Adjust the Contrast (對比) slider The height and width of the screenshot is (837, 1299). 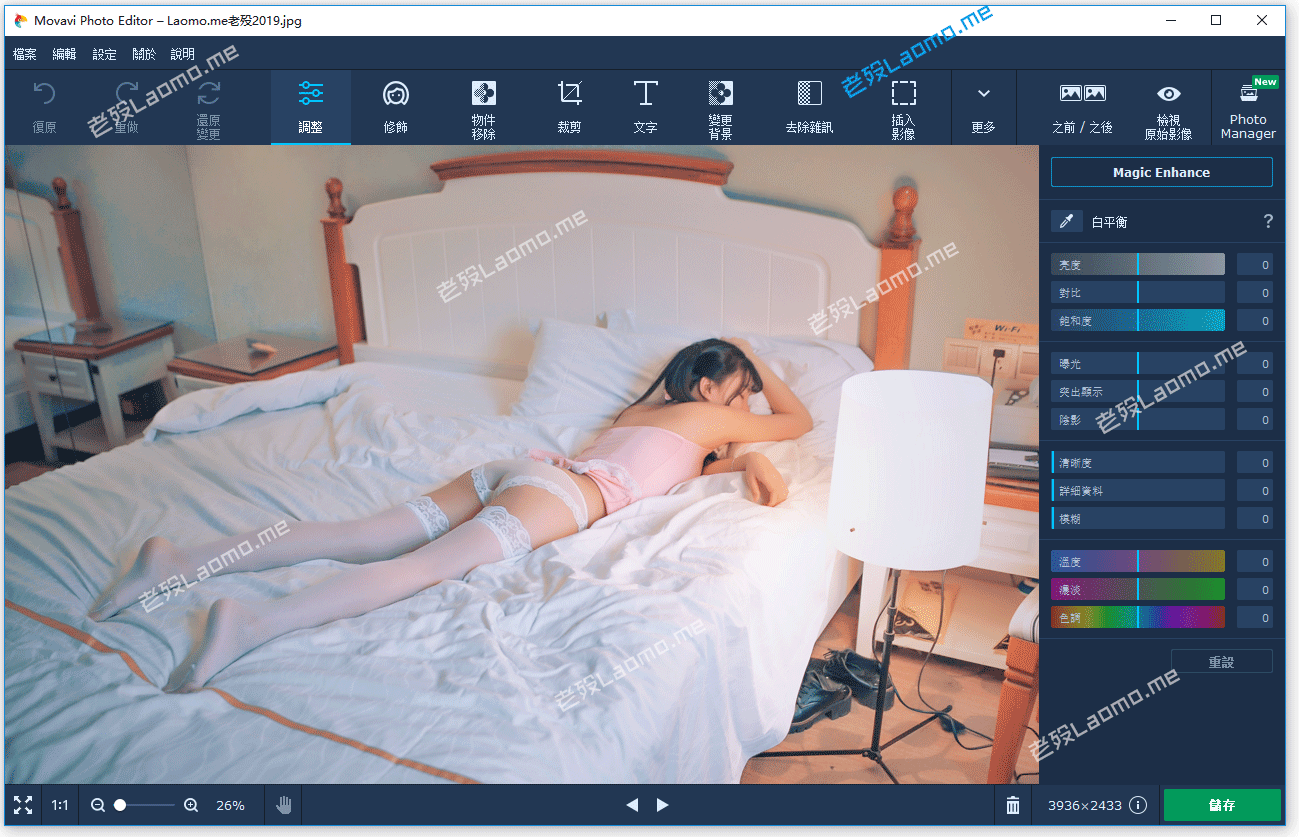pos(1138,293)
